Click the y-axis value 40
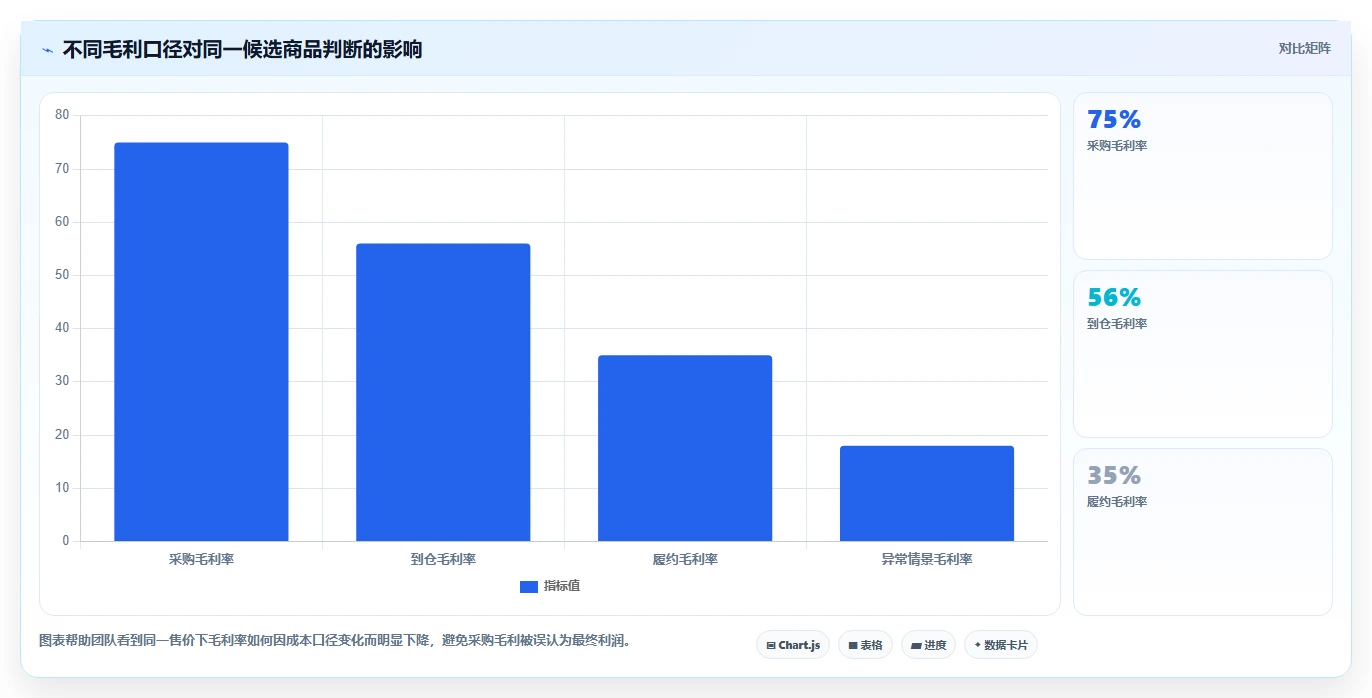 point(62,328)
